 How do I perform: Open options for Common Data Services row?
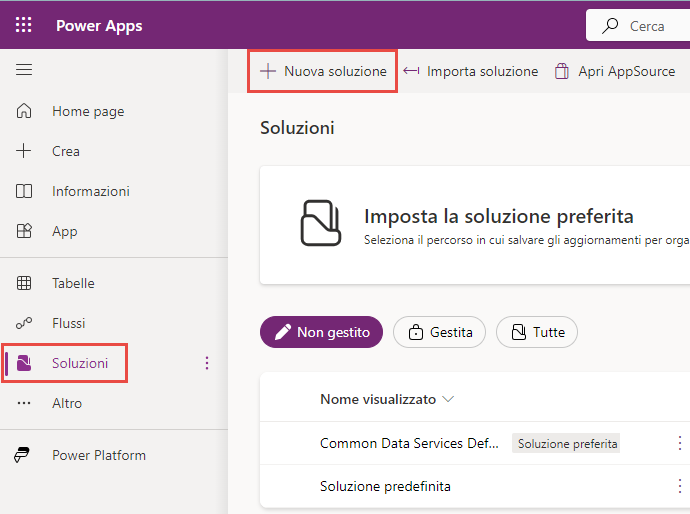click(x=680, y=443)
